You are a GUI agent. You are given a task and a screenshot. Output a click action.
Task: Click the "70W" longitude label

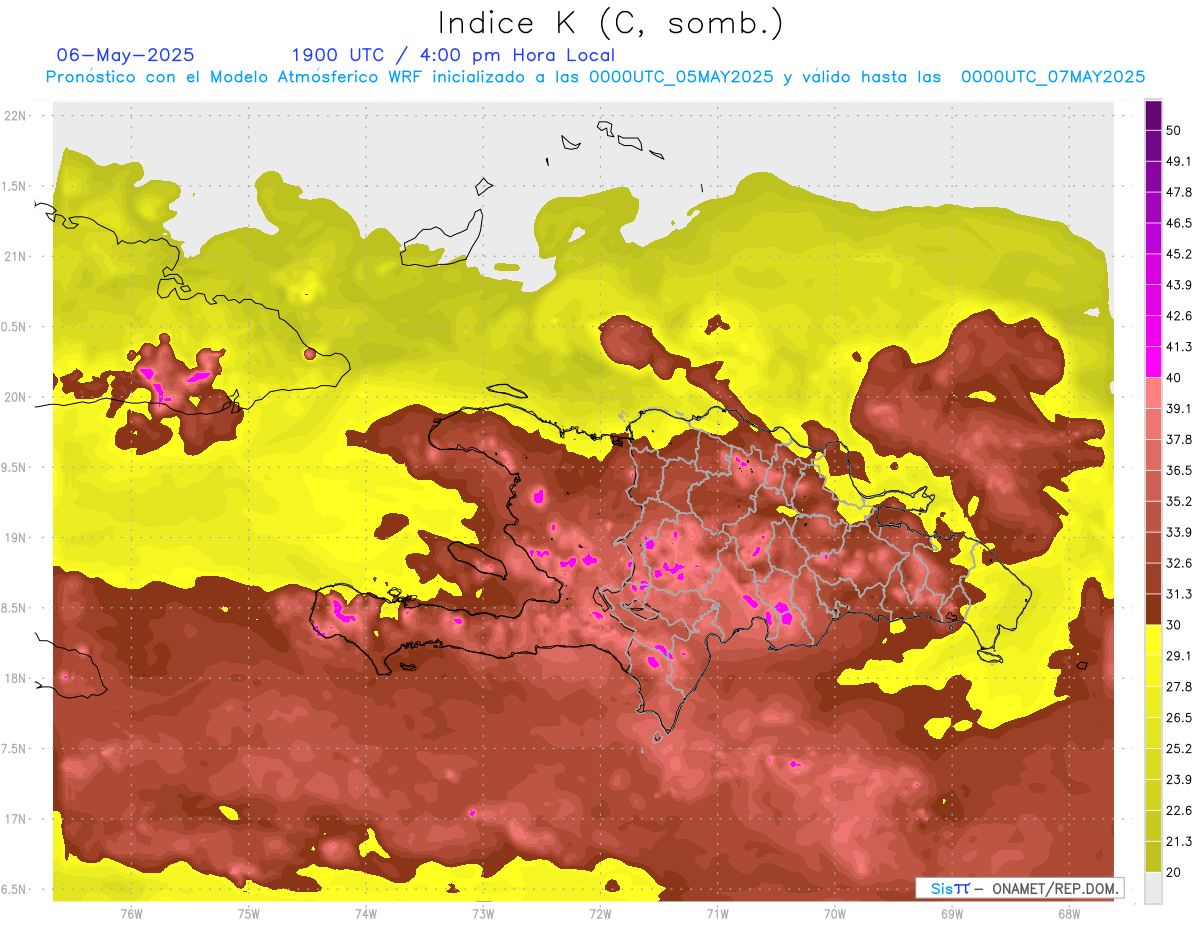click(x=835, y=914)
